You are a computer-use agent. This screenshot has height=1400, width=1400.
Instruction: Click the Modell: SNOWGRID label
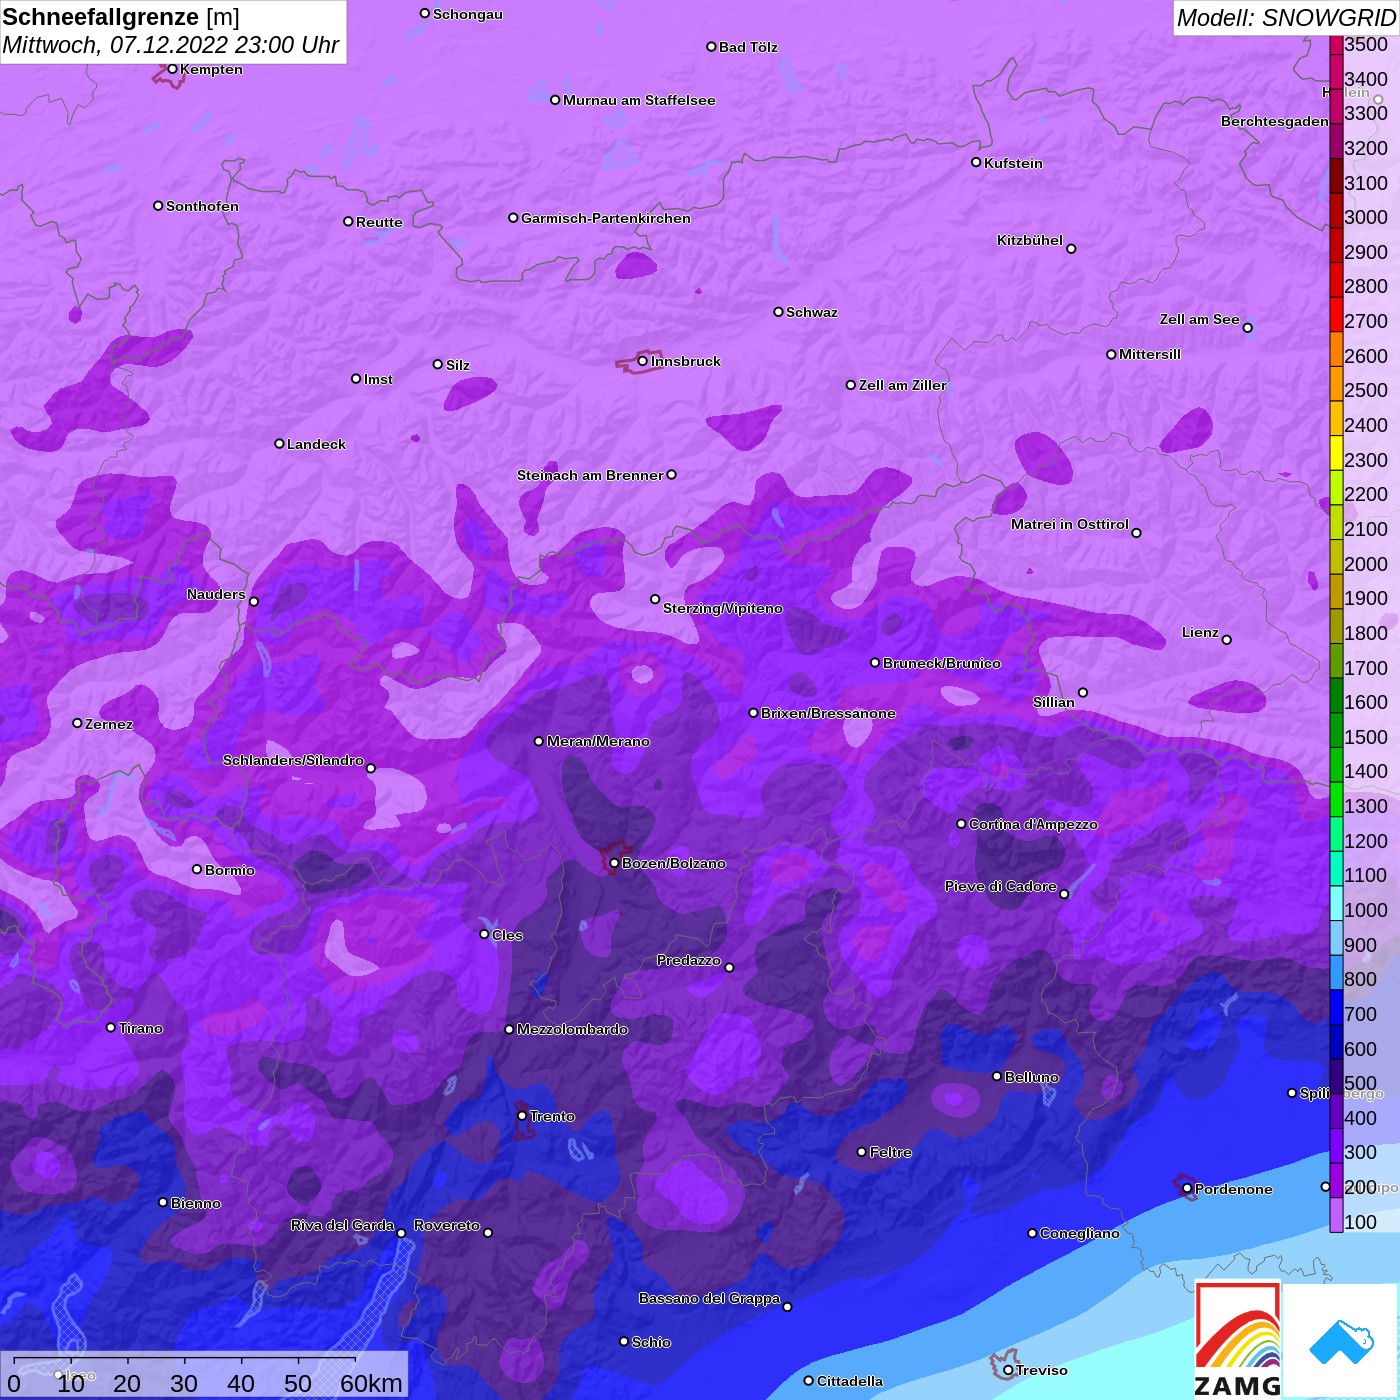(1286, 18)
